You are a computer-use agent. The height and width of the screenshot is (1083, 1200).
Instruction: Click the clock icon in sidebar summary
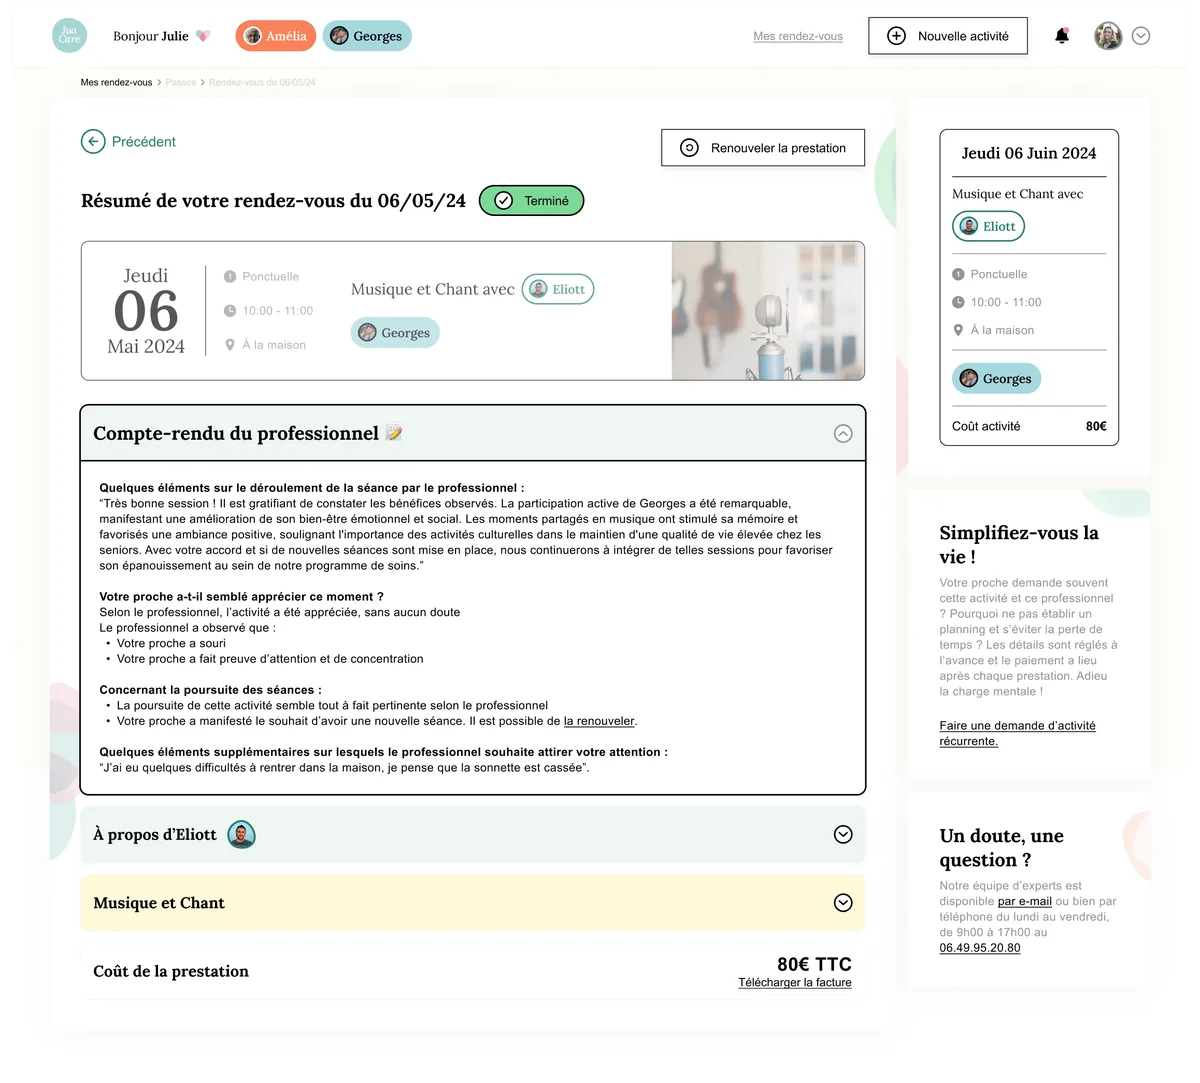958,302
